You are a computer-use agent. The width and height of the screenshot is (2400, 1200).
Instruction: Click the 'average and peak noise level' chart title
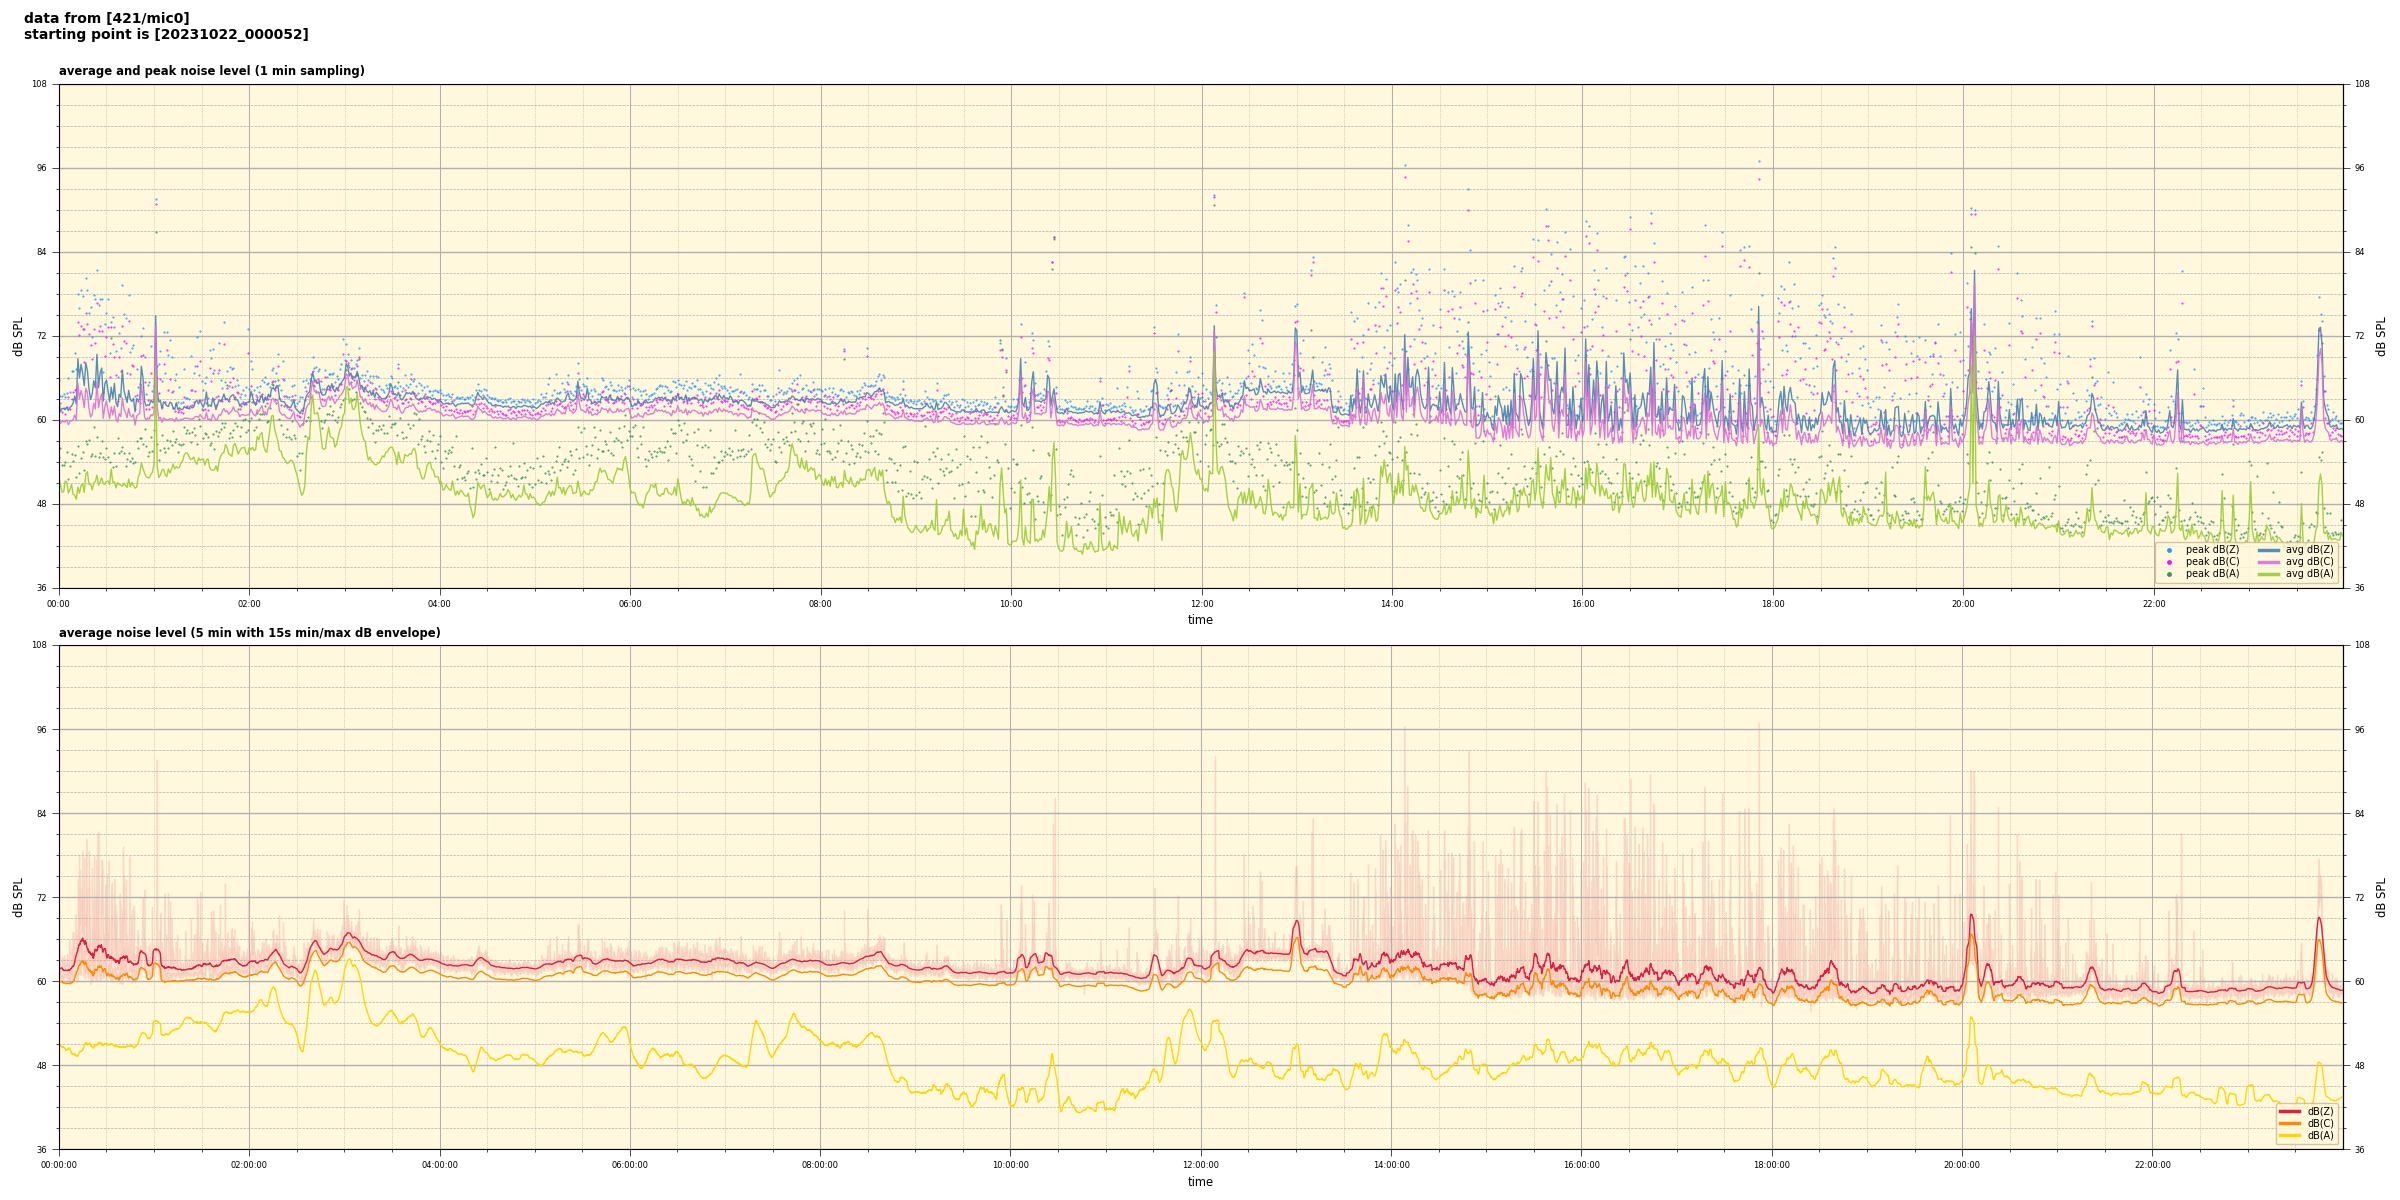211,71
